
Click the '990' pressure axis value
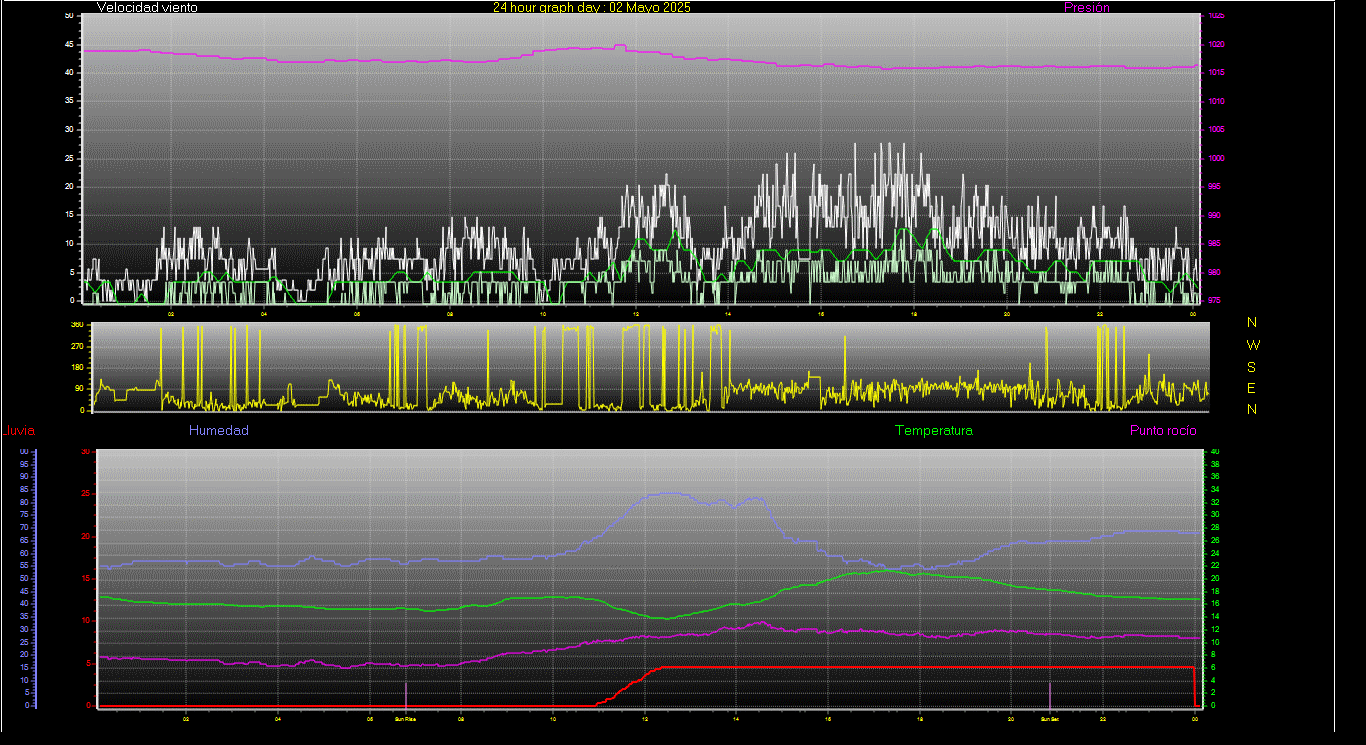click(1213, 215)
